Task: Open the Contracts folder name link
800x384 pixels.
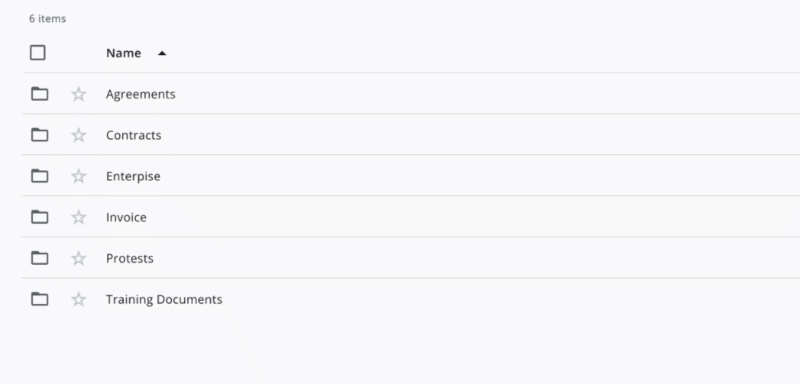Action: 134,135
